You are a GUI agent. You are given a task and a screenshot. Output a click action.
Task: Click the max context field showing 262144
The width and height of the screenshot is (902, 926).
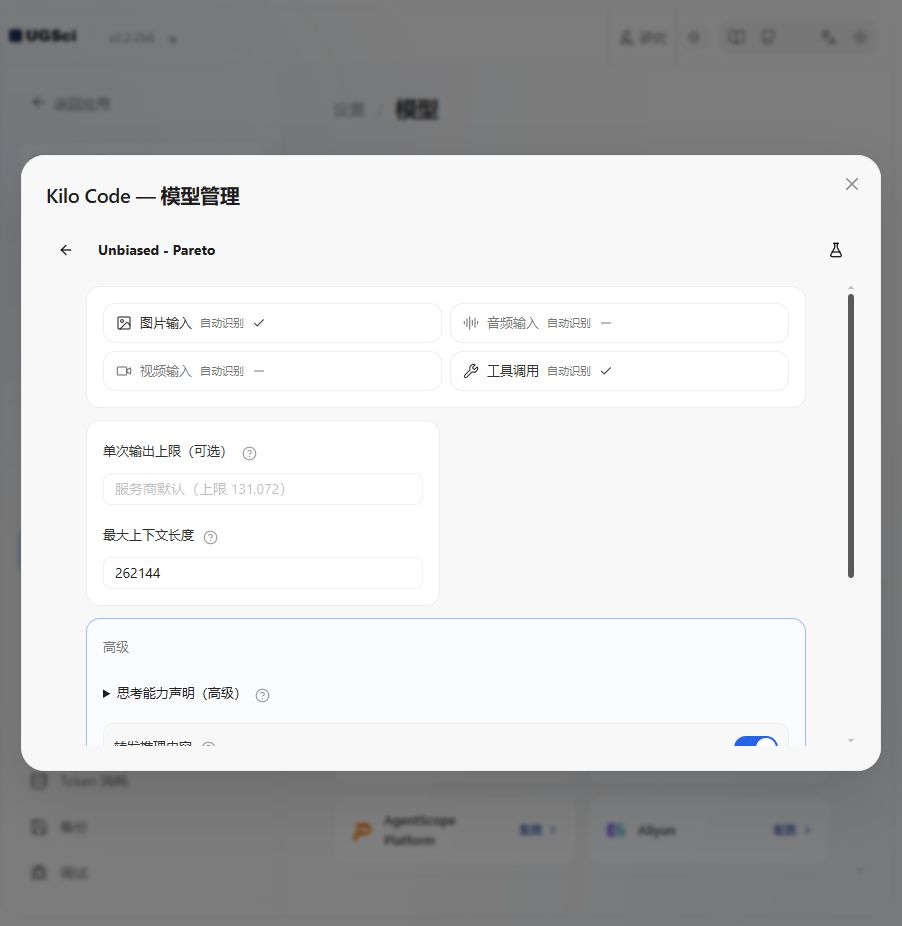click(263, 573)
